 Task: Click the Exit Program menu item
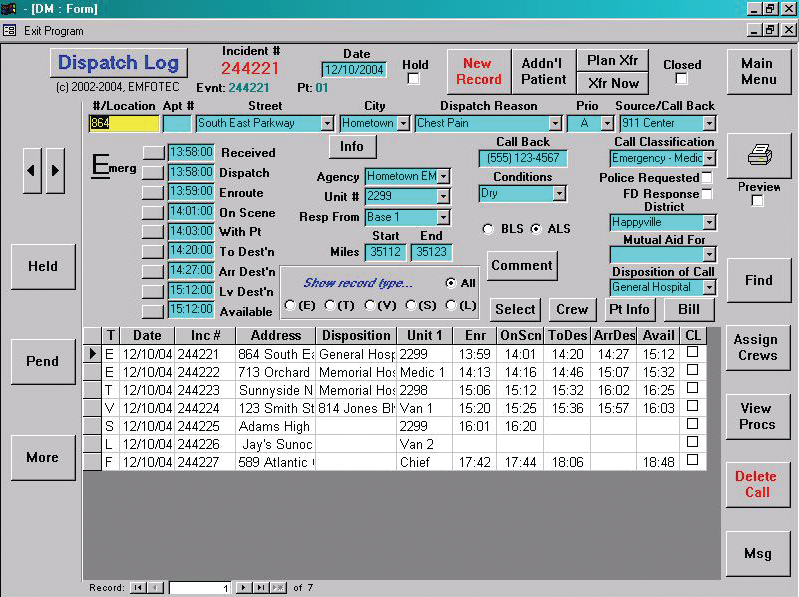tap(54, 31)
